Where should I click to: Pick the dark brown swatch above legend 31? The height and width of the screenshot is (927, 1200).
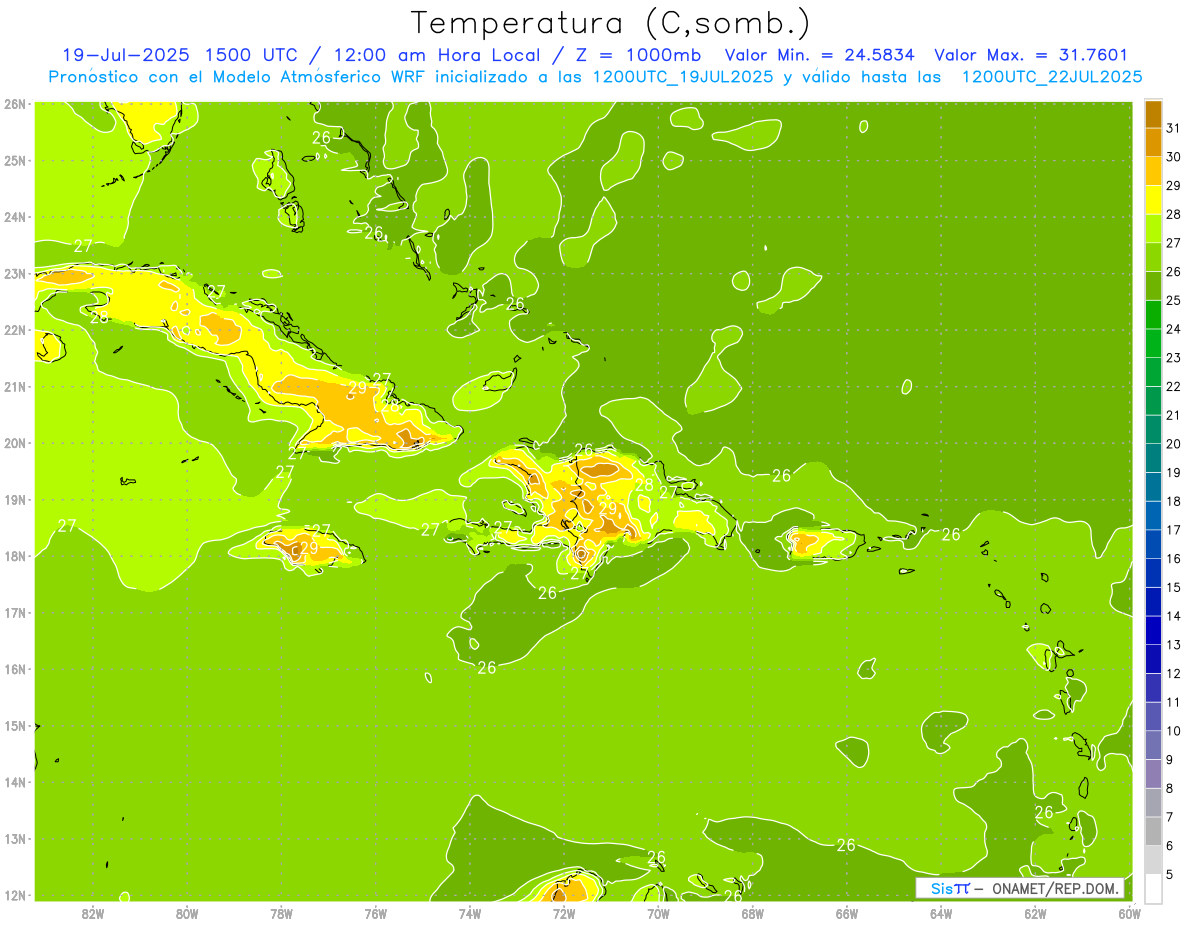[x=1153, y=114]
